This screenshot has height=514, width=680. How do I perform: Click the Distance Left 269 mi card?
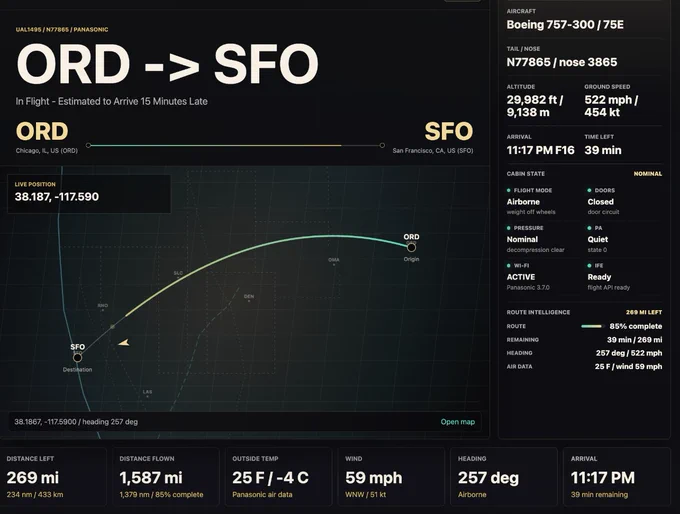tap(53, 477)
